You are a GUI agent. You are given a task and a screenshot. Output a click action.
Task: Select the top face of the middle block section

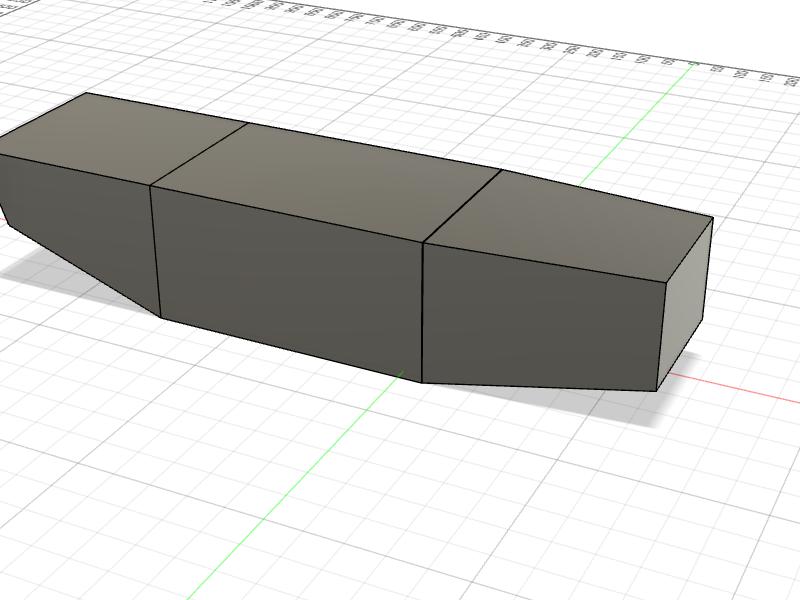pos(327,181)
